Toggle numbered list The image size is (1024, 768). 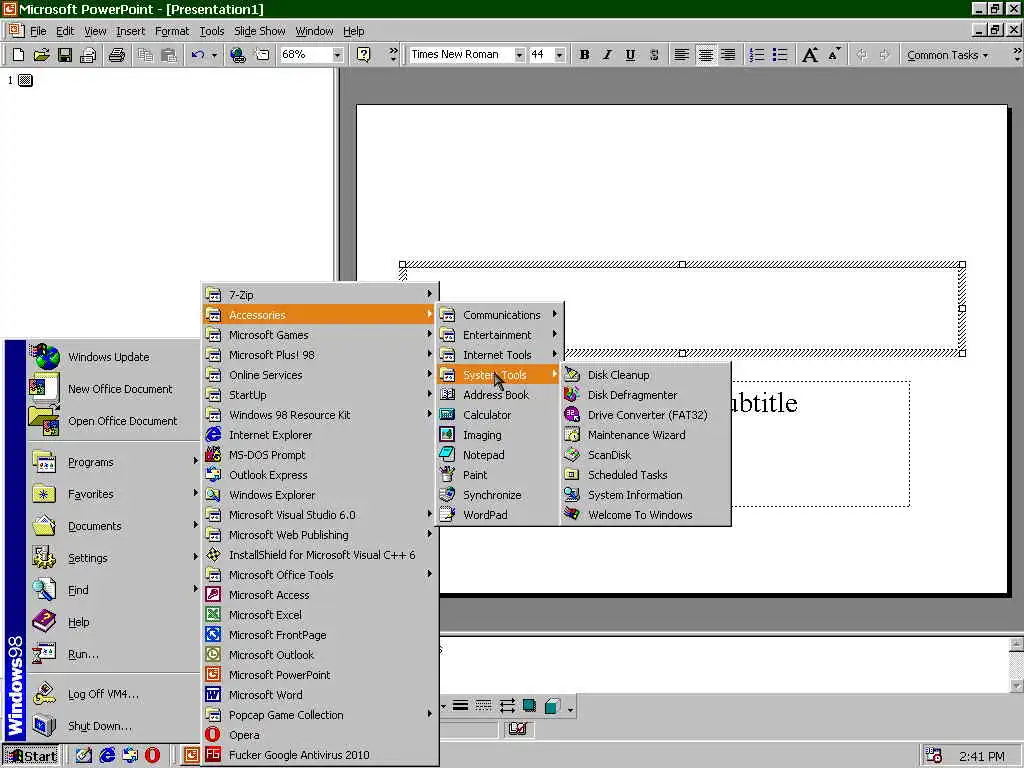756,55
